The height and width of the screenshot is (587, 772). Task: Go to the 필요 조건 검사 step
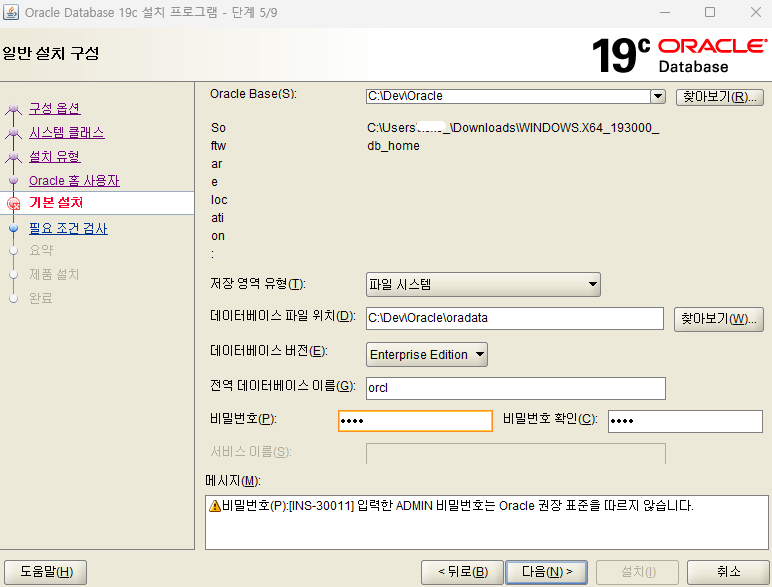(x=68, y=228)
